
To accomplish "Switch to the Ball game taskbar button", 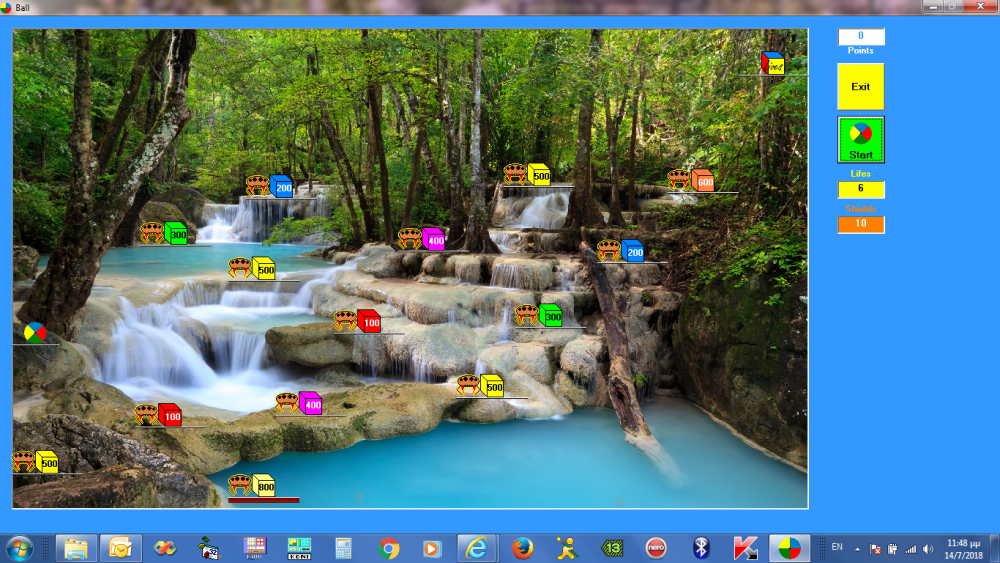I will tap(789, 548).
